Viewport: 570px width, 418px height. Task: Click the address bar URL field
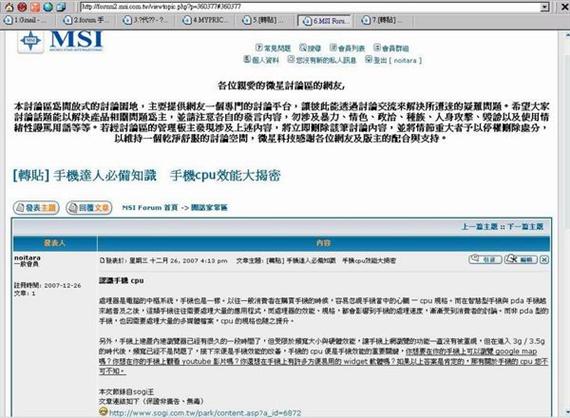point(310,7)
